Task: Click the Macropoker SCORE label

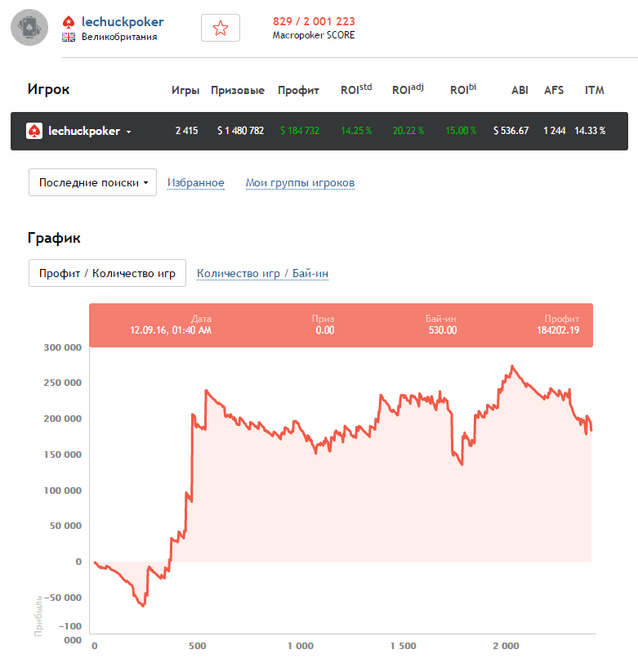Action: point(314,35)
